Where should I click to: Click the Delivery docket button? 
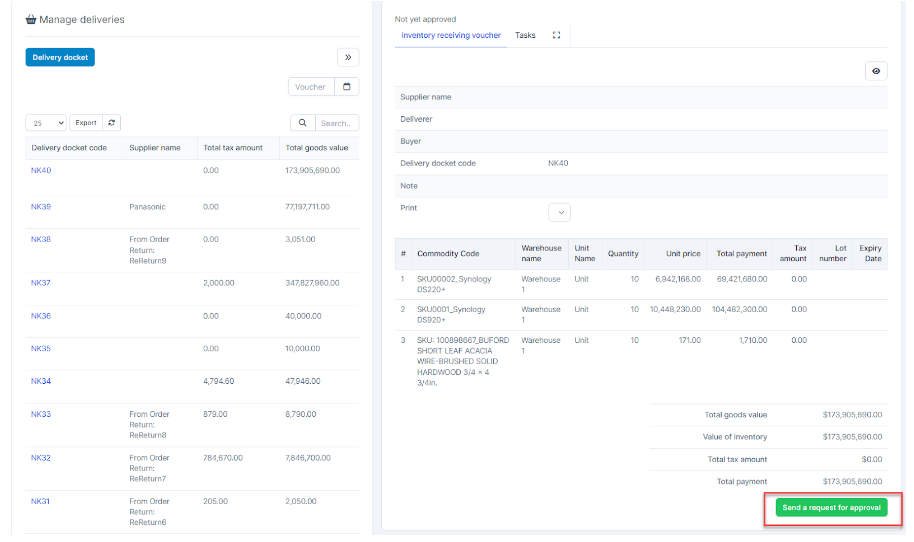point(60,57)
